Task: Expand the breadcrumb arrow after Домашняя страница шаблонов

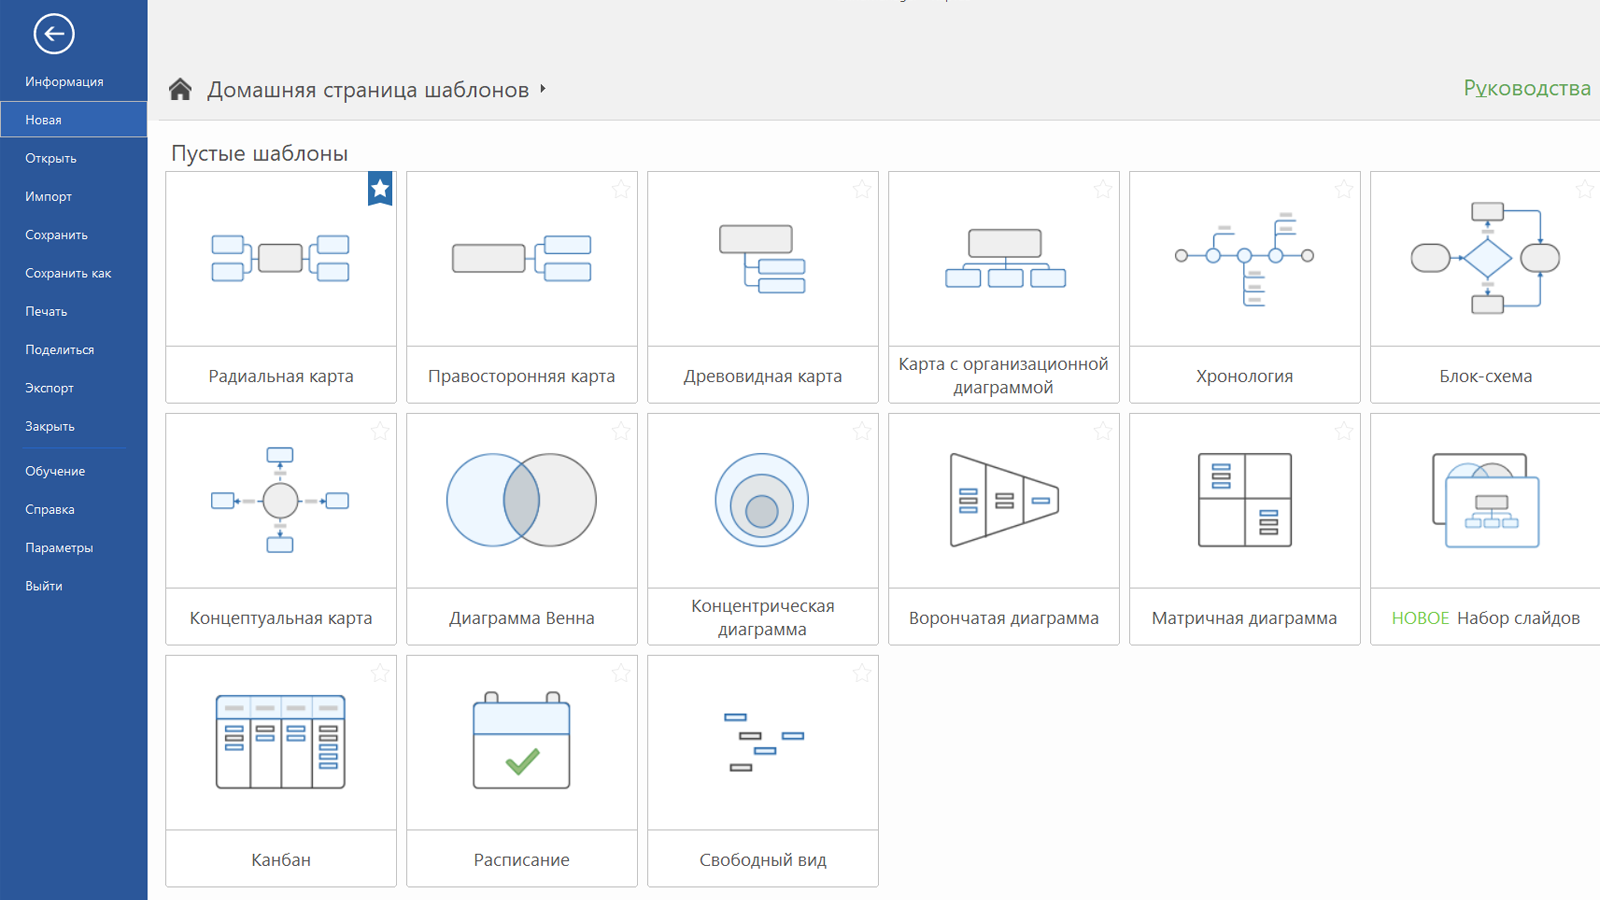Action: click(x=543, y=89)
